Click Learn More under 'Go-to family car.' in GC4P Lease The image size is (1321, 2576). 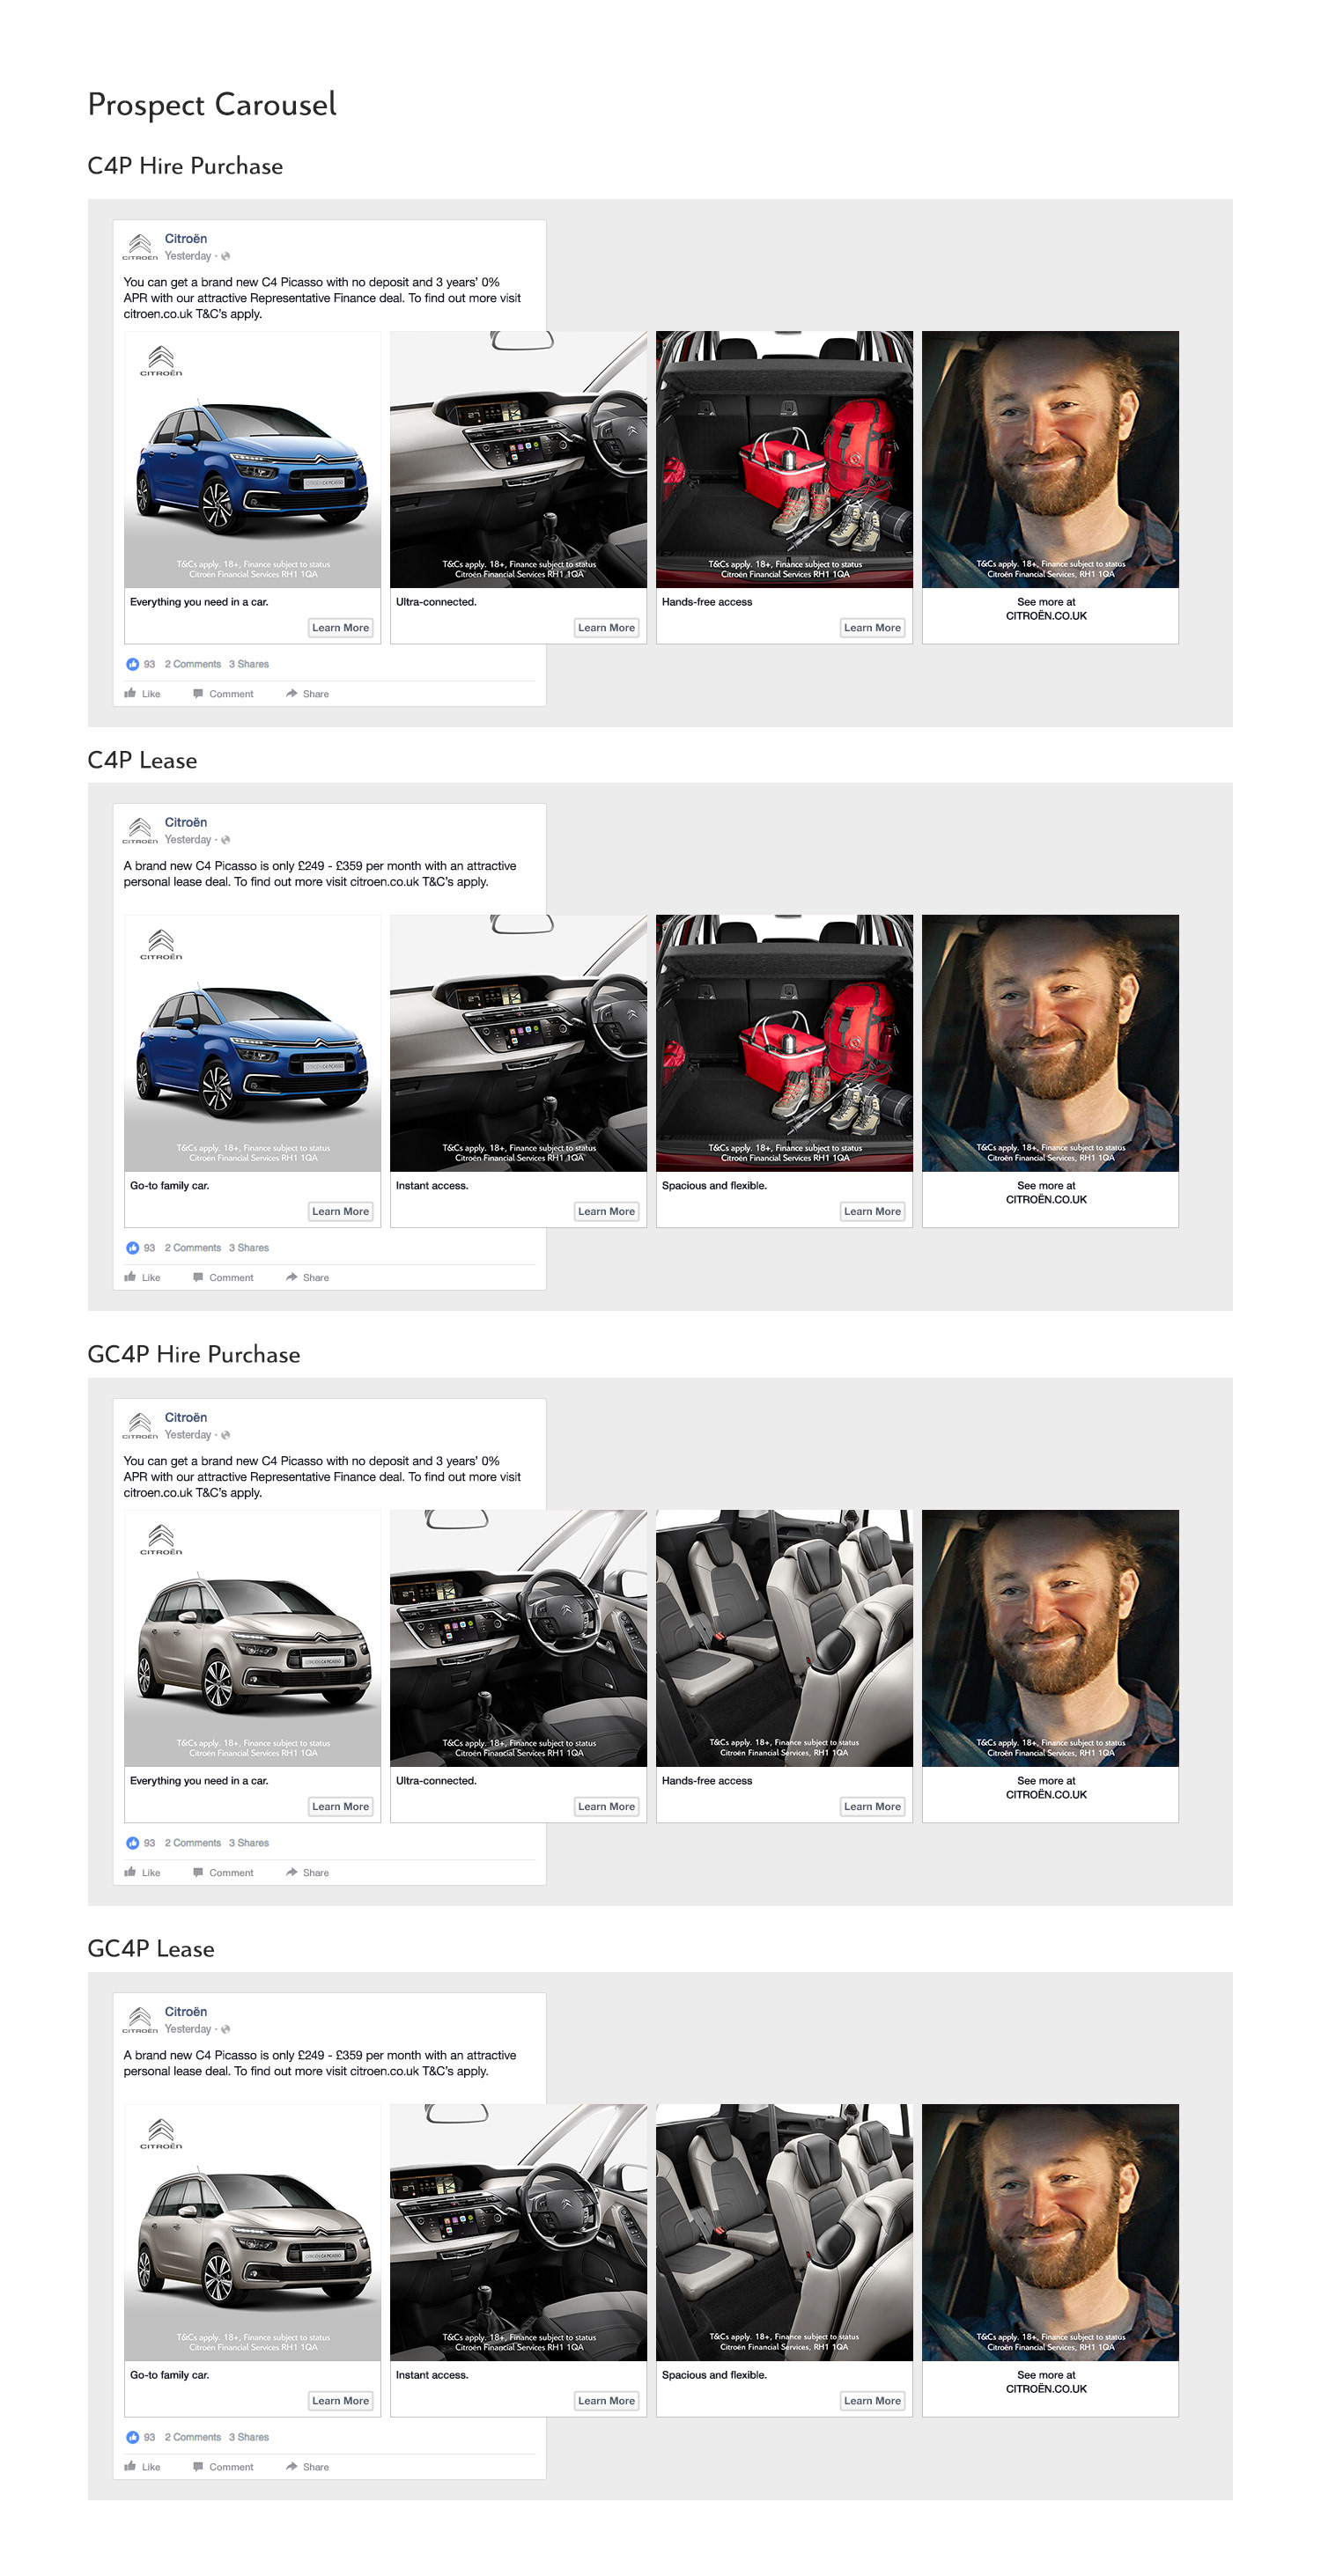pos(340,2401)
